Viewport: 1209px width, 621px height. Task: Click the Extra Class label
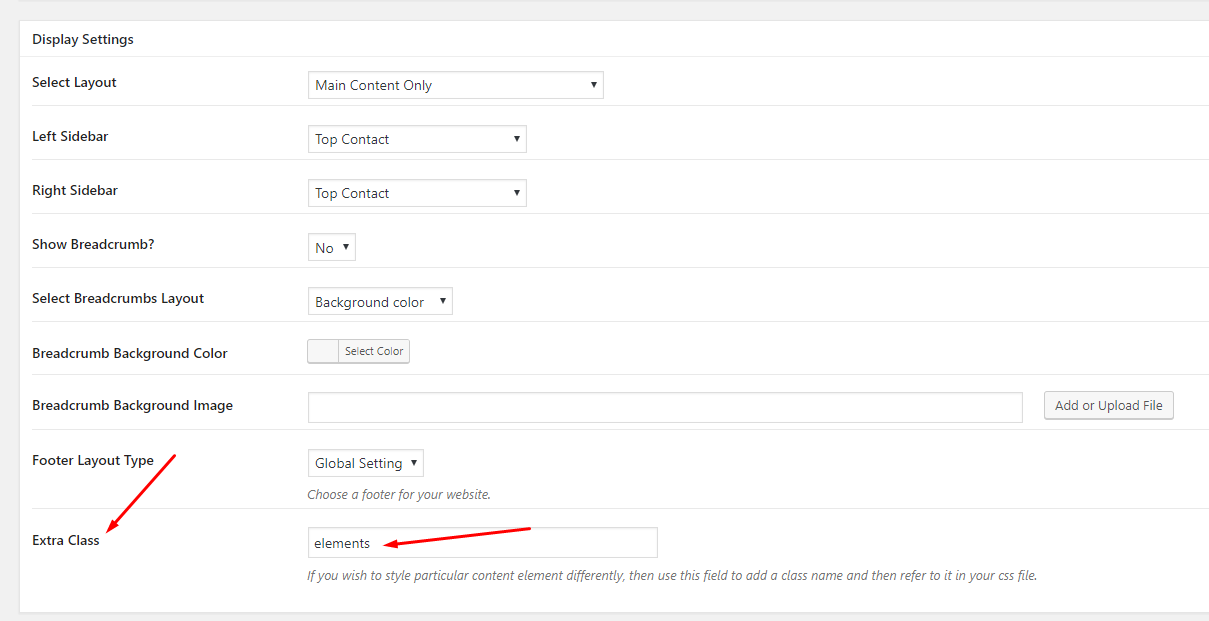click(x=66, y=540)
